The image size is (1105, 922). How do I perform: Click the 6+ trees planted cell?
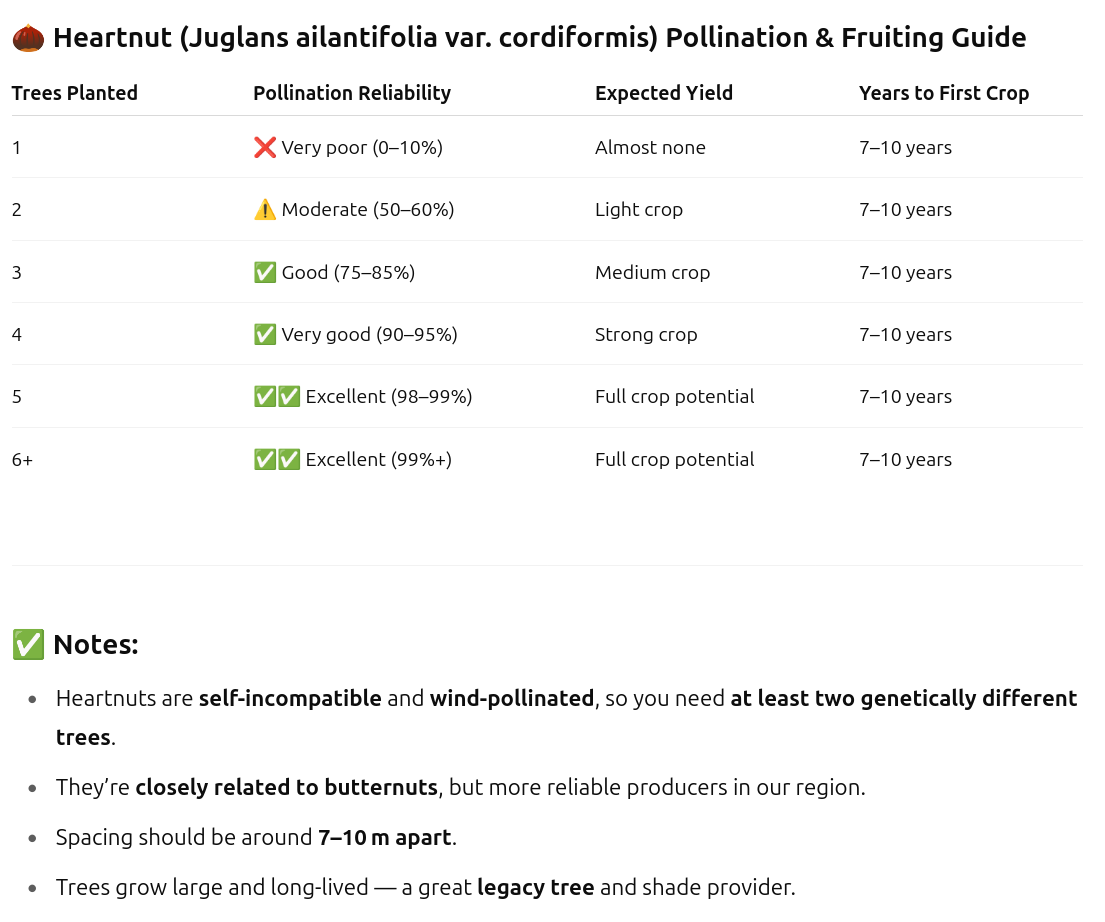coord(23,460)
